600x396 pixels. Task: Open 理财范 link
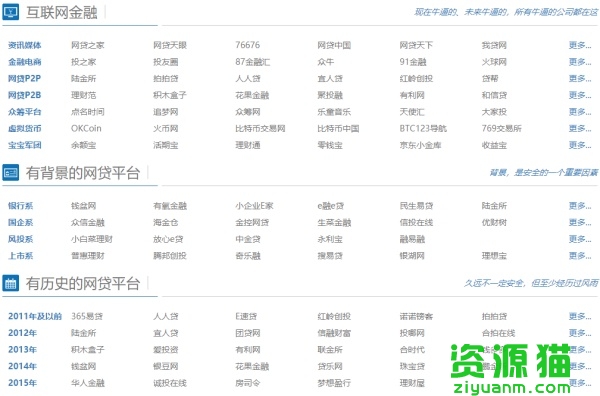pyautogui.click(x=83, y=95)
